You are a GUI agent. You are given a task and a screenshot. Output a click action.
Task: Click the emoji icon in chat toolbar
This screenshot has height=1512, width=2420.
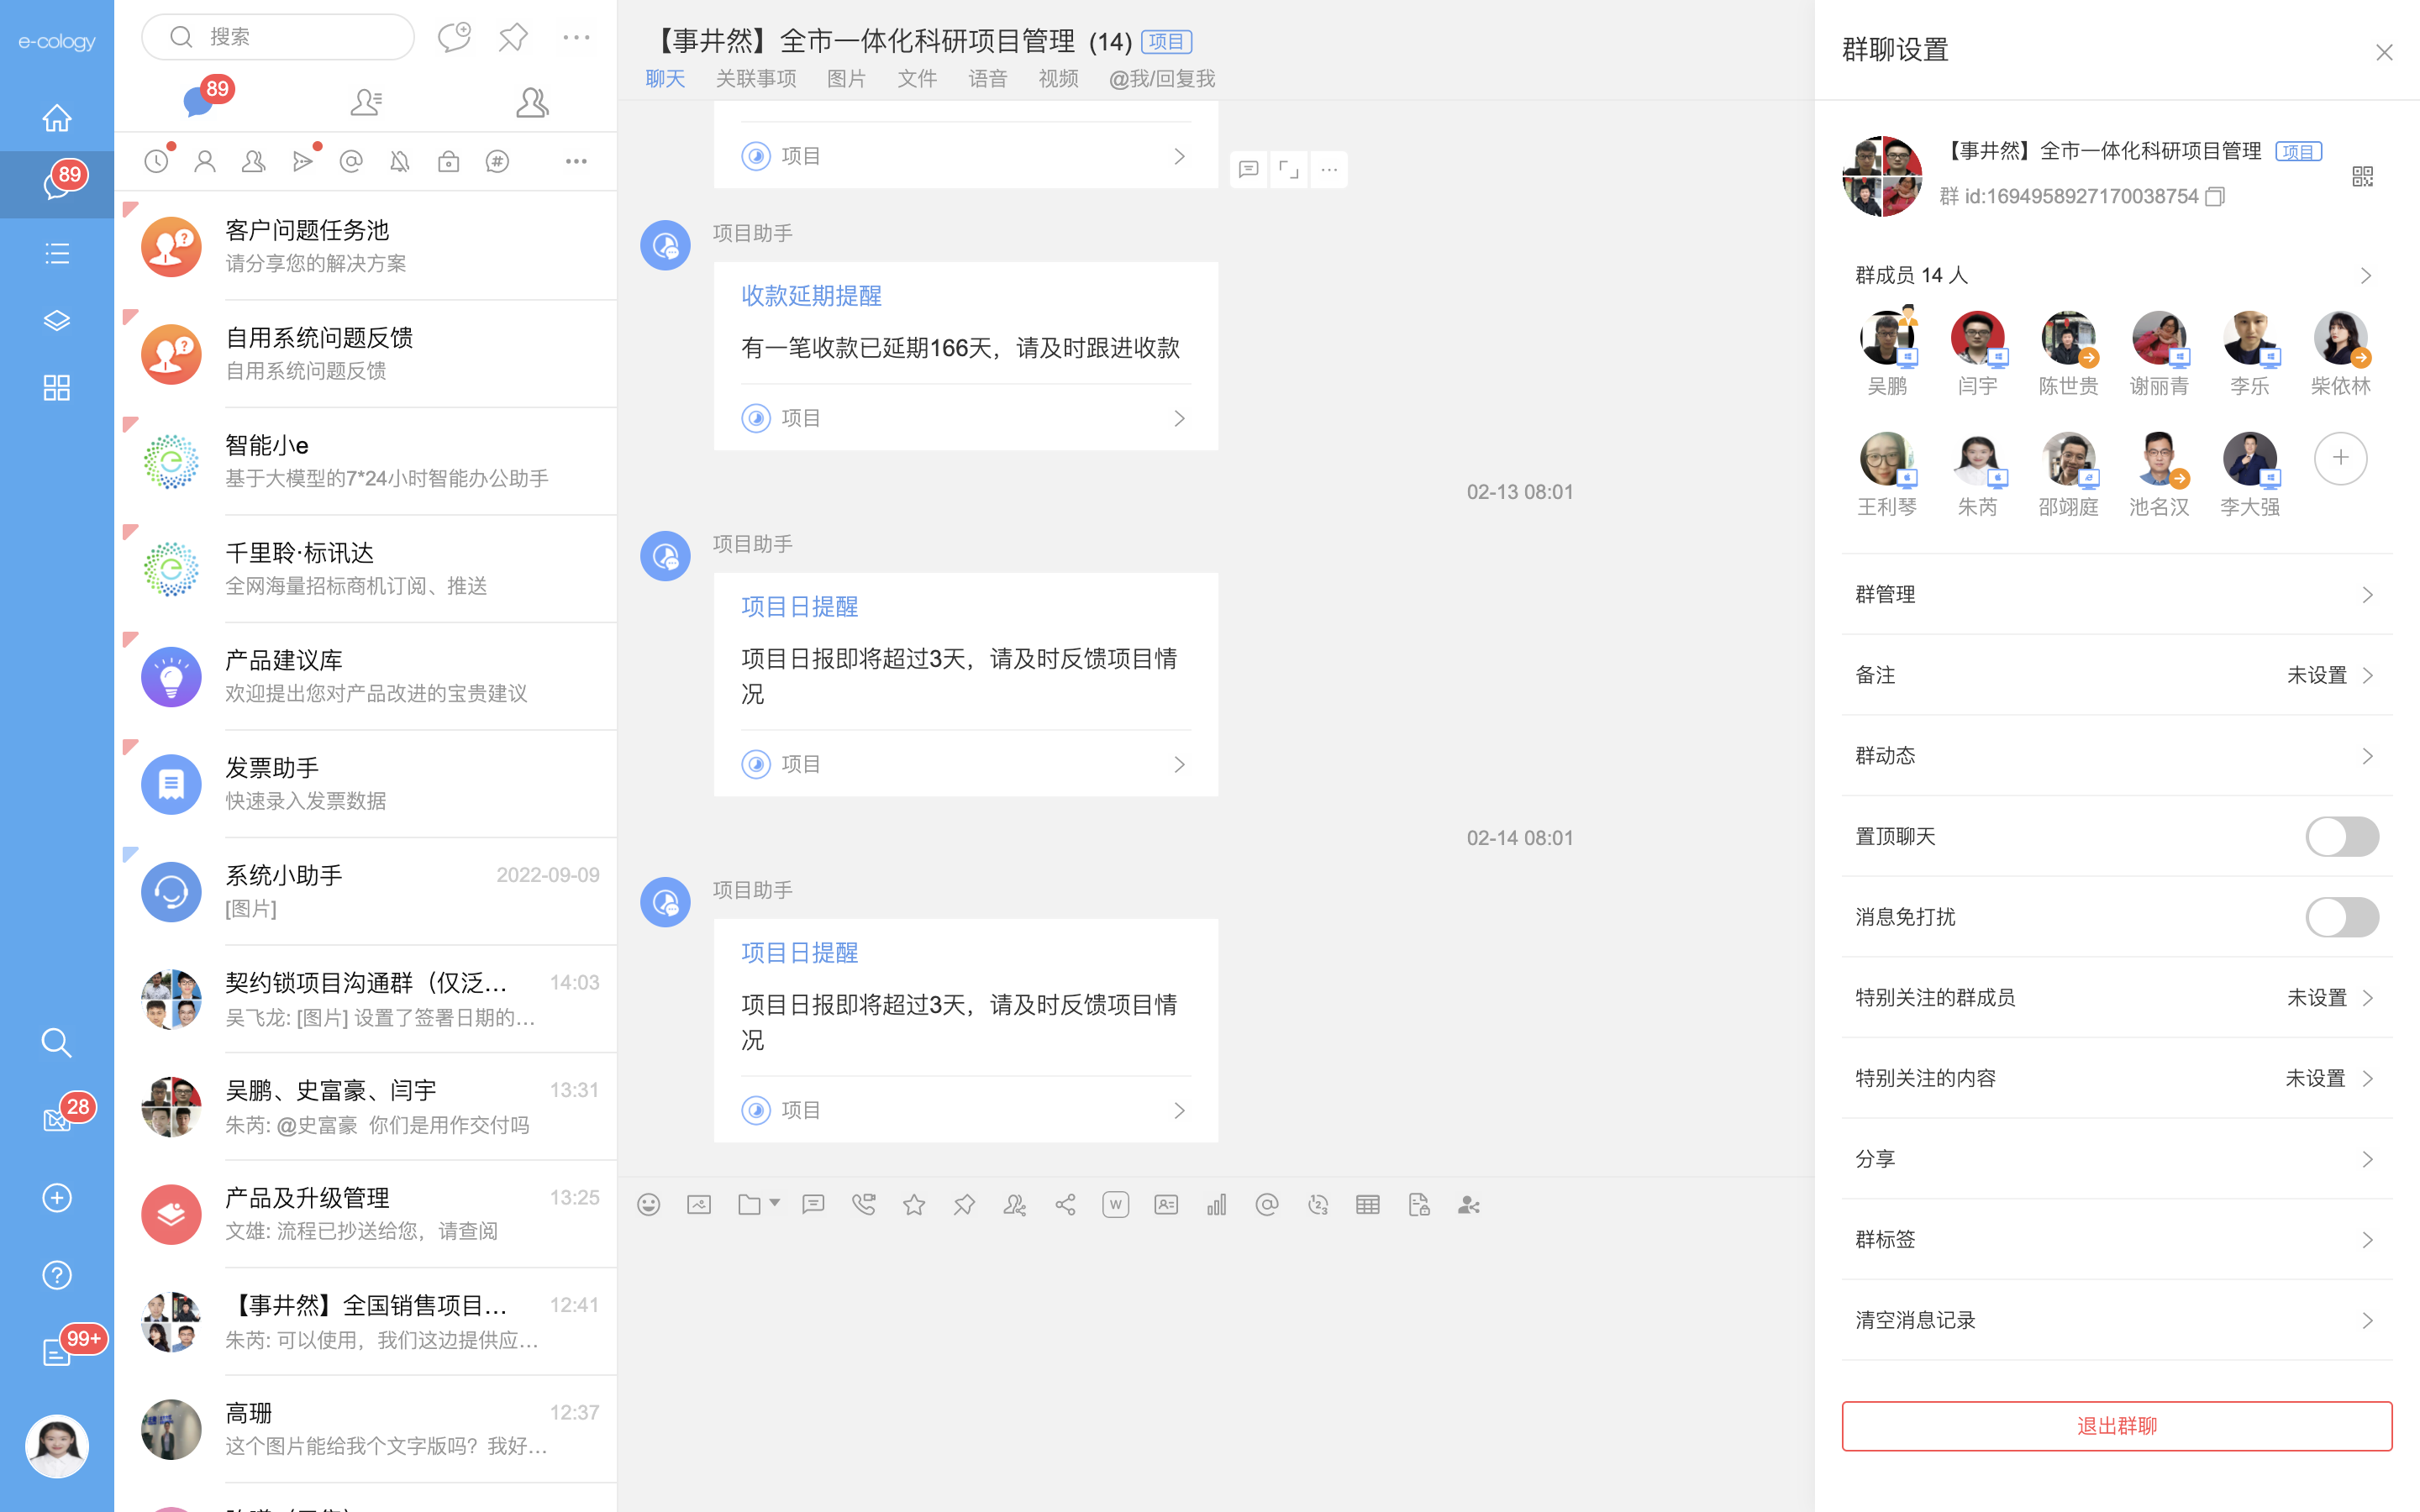pyautogui.click(x=648, y=1205)
